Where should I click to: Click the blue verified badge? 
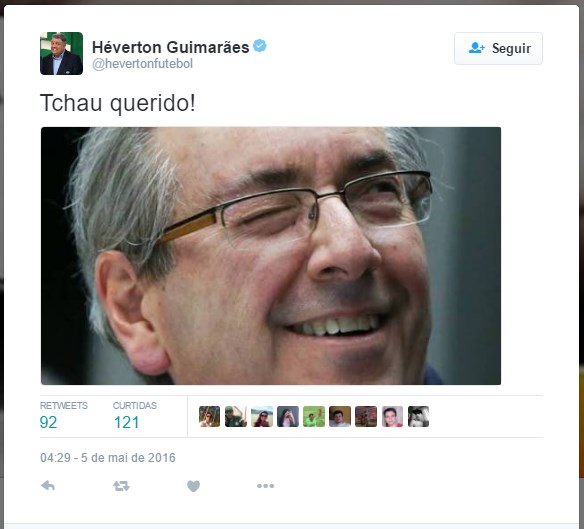click(260, 46)
